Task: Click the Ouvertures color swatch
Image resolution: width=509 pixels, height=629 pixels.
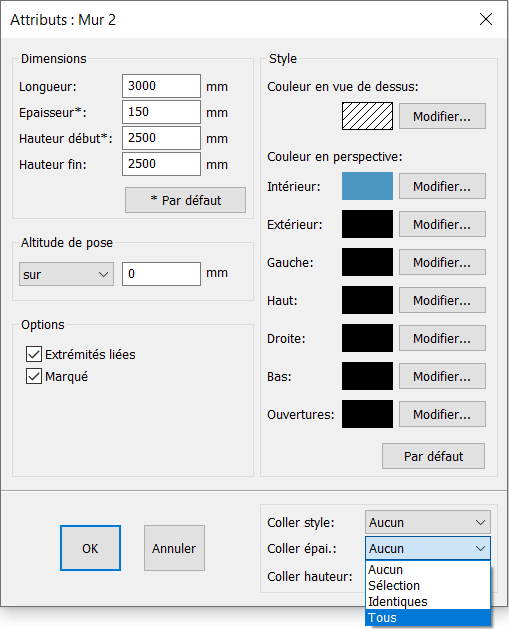Action: 367,414
